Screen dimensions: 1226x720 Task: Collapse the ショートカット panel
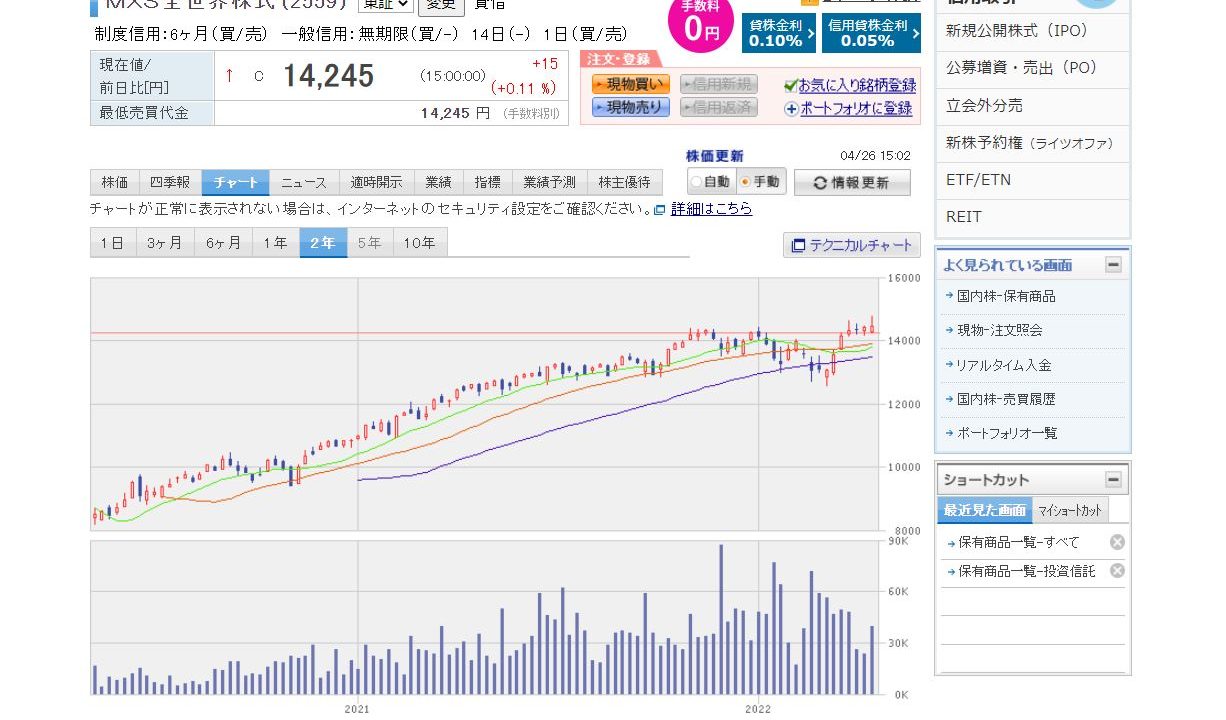[x=1113, y=480]
